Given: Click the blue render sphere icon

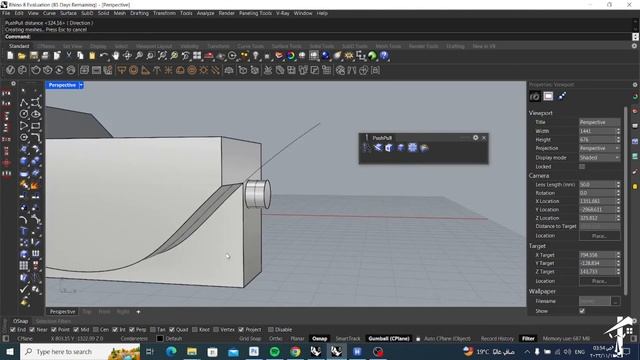Looking at the screenshot, I should (x=326, y=56).
